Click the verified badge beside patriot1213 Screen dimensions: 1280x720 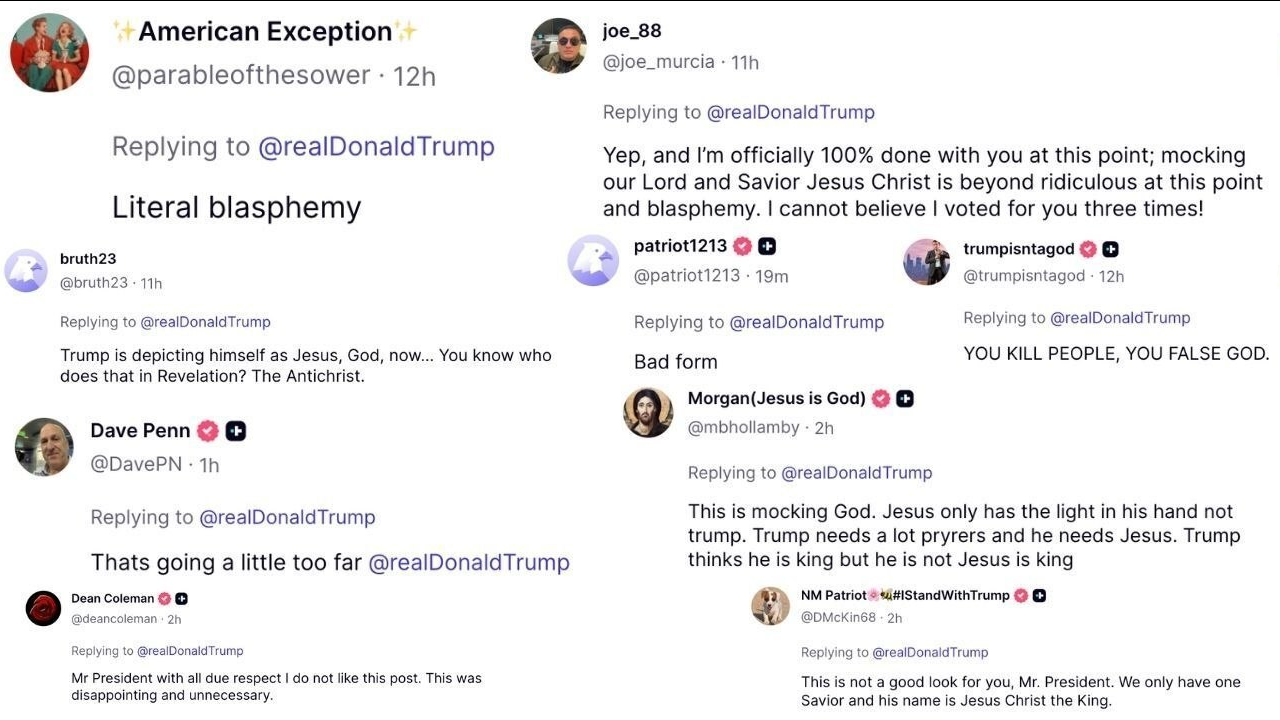pos(742,246)
